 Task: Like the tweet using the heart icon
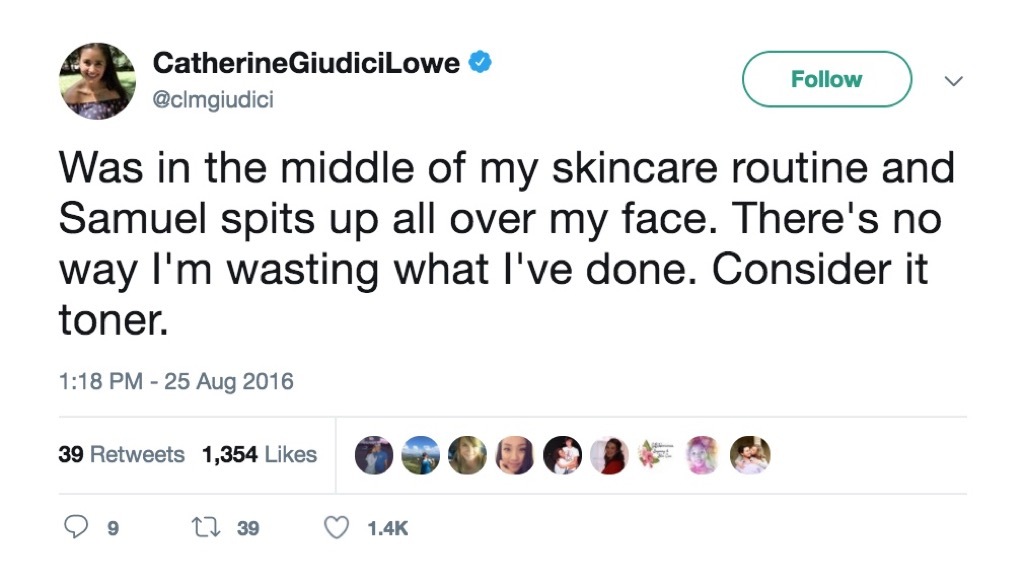coord(337,525)
